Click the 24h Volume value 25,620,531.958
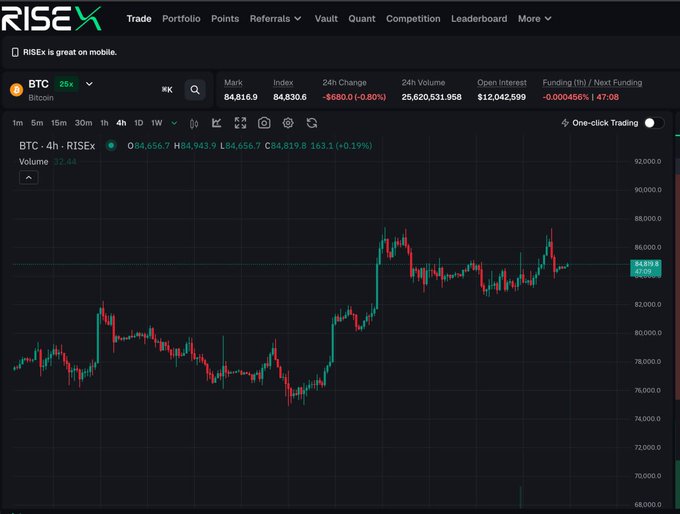680x514 pixels. click(432, 97)
